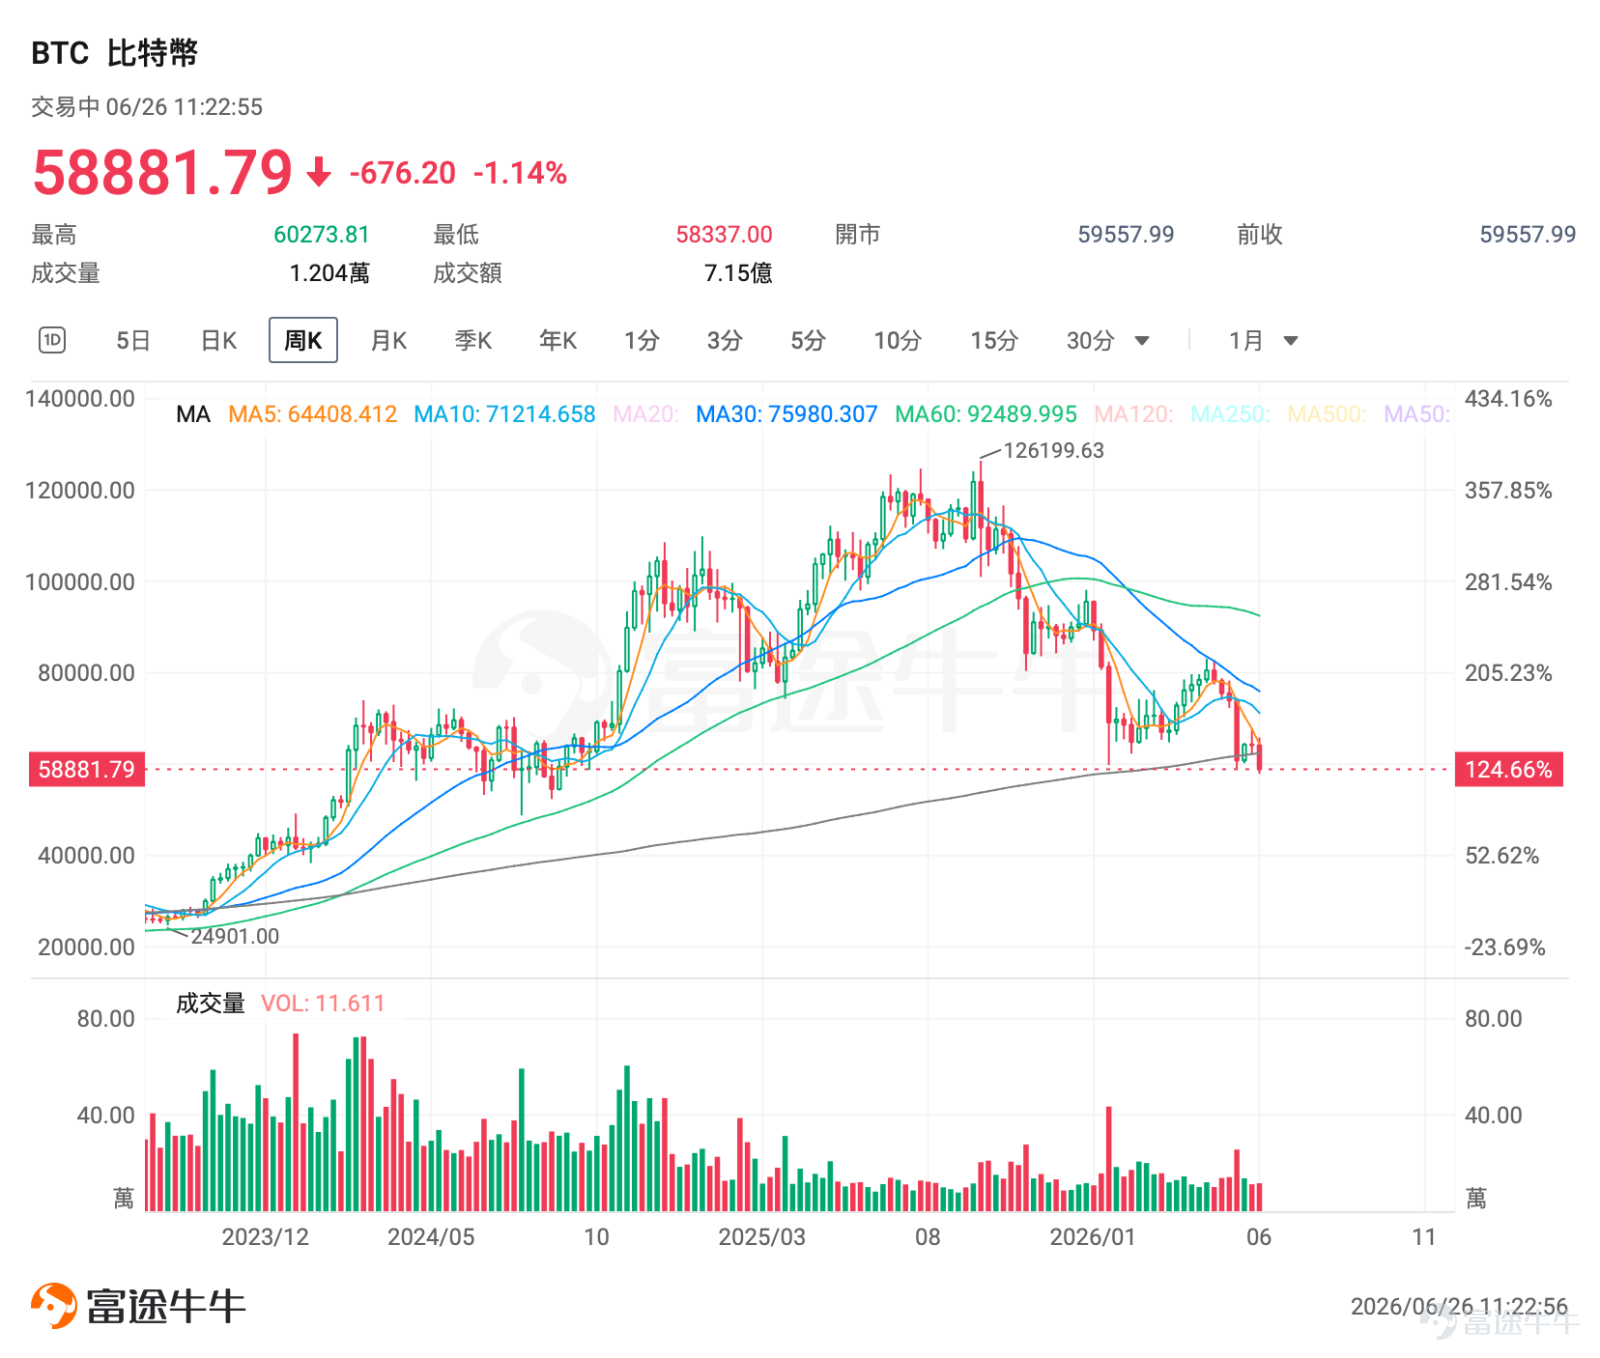Click the 前收 value 59557.99

(1528, 234)
